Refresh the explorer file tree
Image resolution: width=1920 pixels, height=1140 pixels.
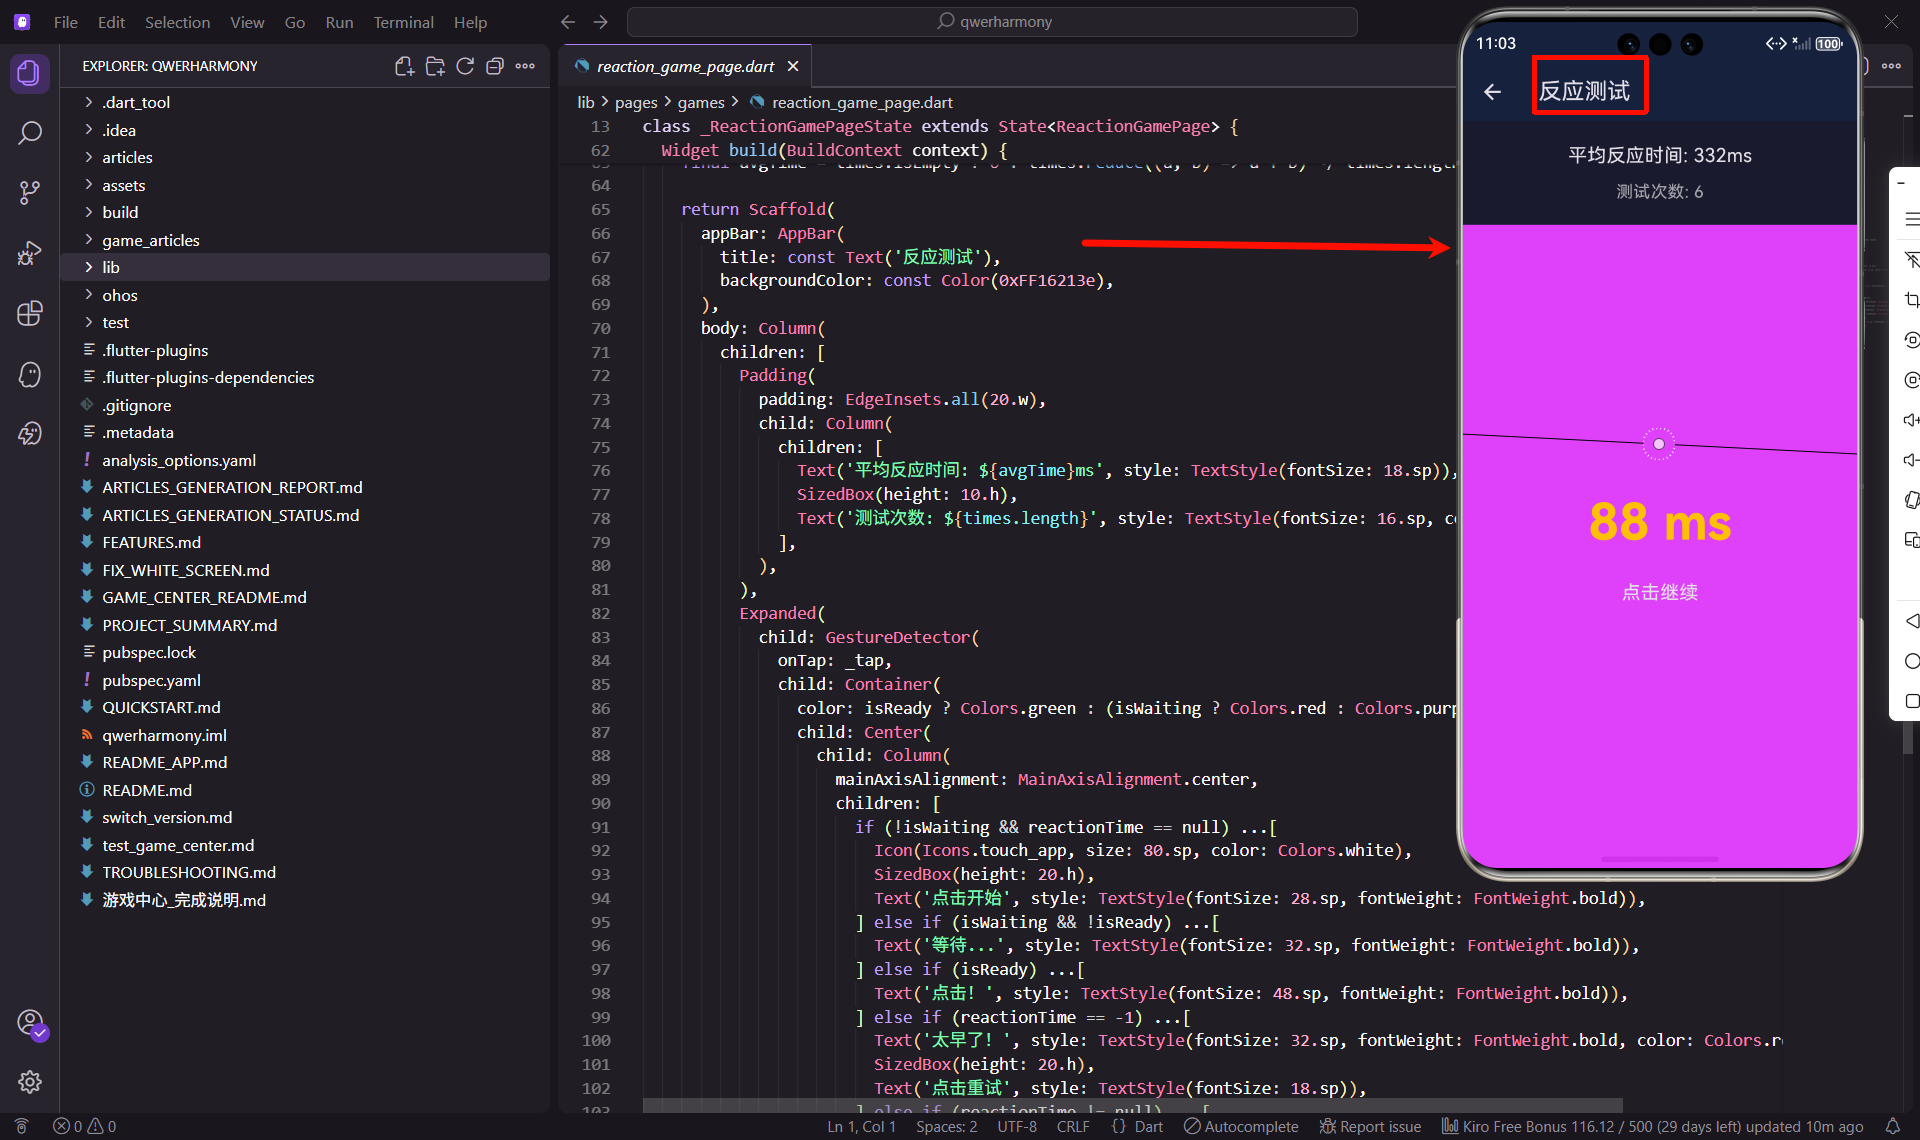click(x=465, y=66)
